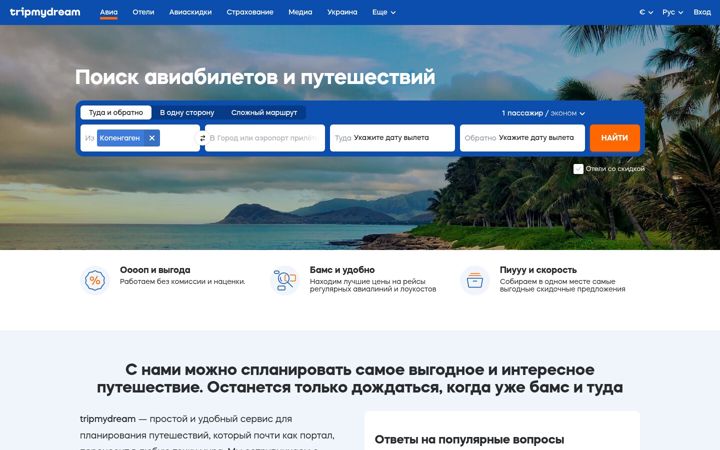Screen dimensions: 720x450
Task: Click the magnifier search prices icon
Action: click(285, 280)
